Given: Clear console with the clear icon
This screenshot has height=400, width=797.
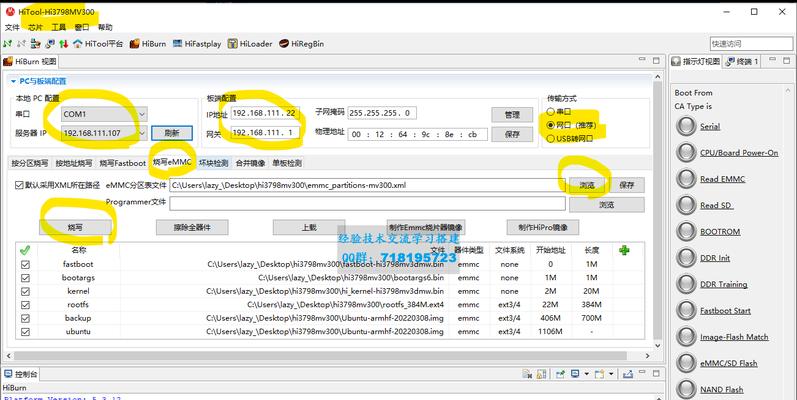Looking at the screenshot, I should (527, 374).
